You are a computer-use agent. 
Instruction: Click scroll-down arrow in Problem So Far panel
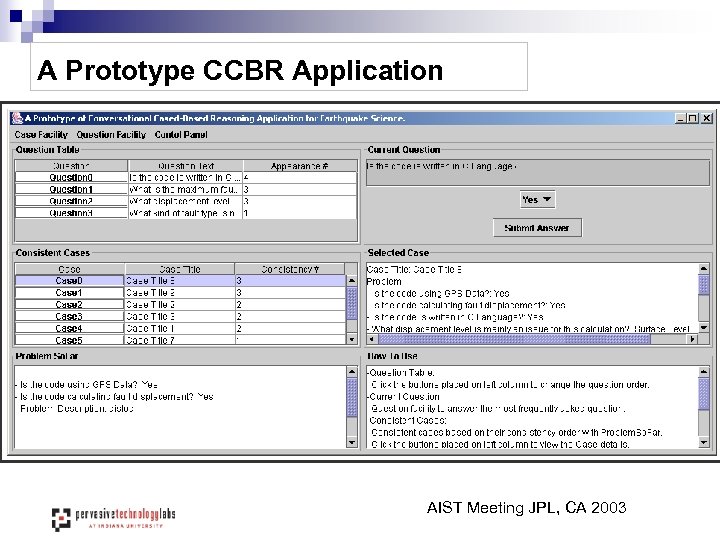click(352, 443)
